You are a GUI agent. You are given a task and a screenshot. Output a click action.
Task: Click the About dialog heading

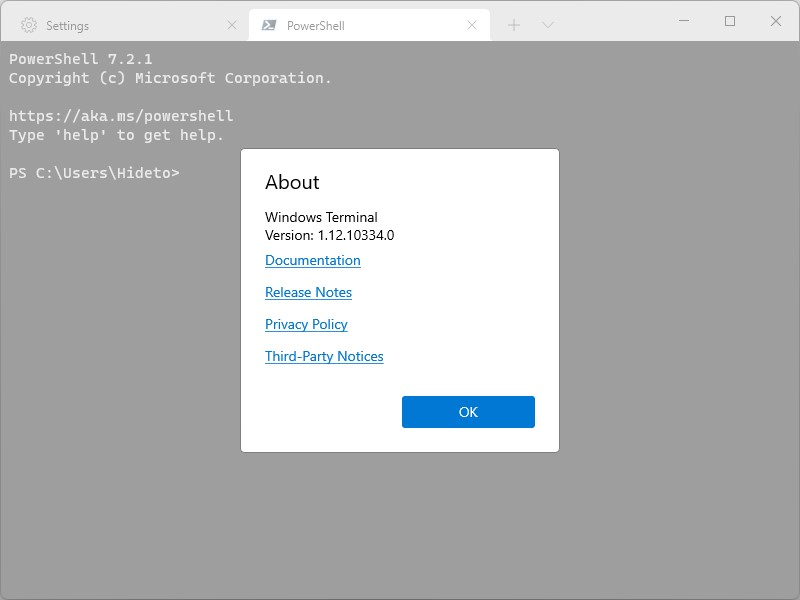coord(291,183)
